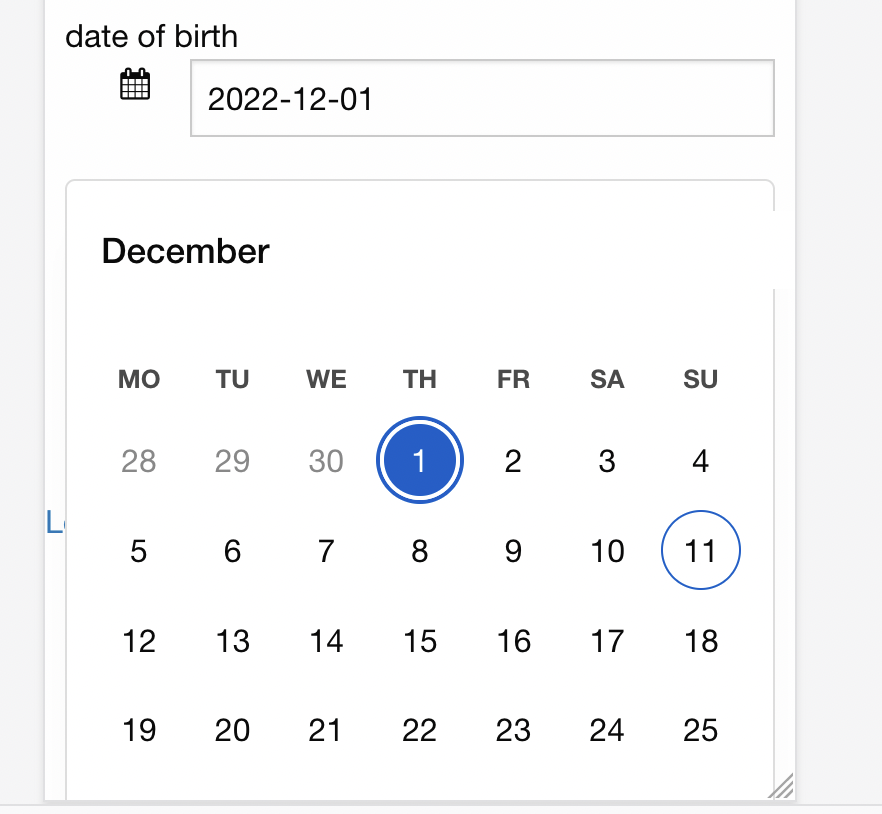Select December 25 in the calendar
This screenshot has height=814, width=882.
point(700,730)
